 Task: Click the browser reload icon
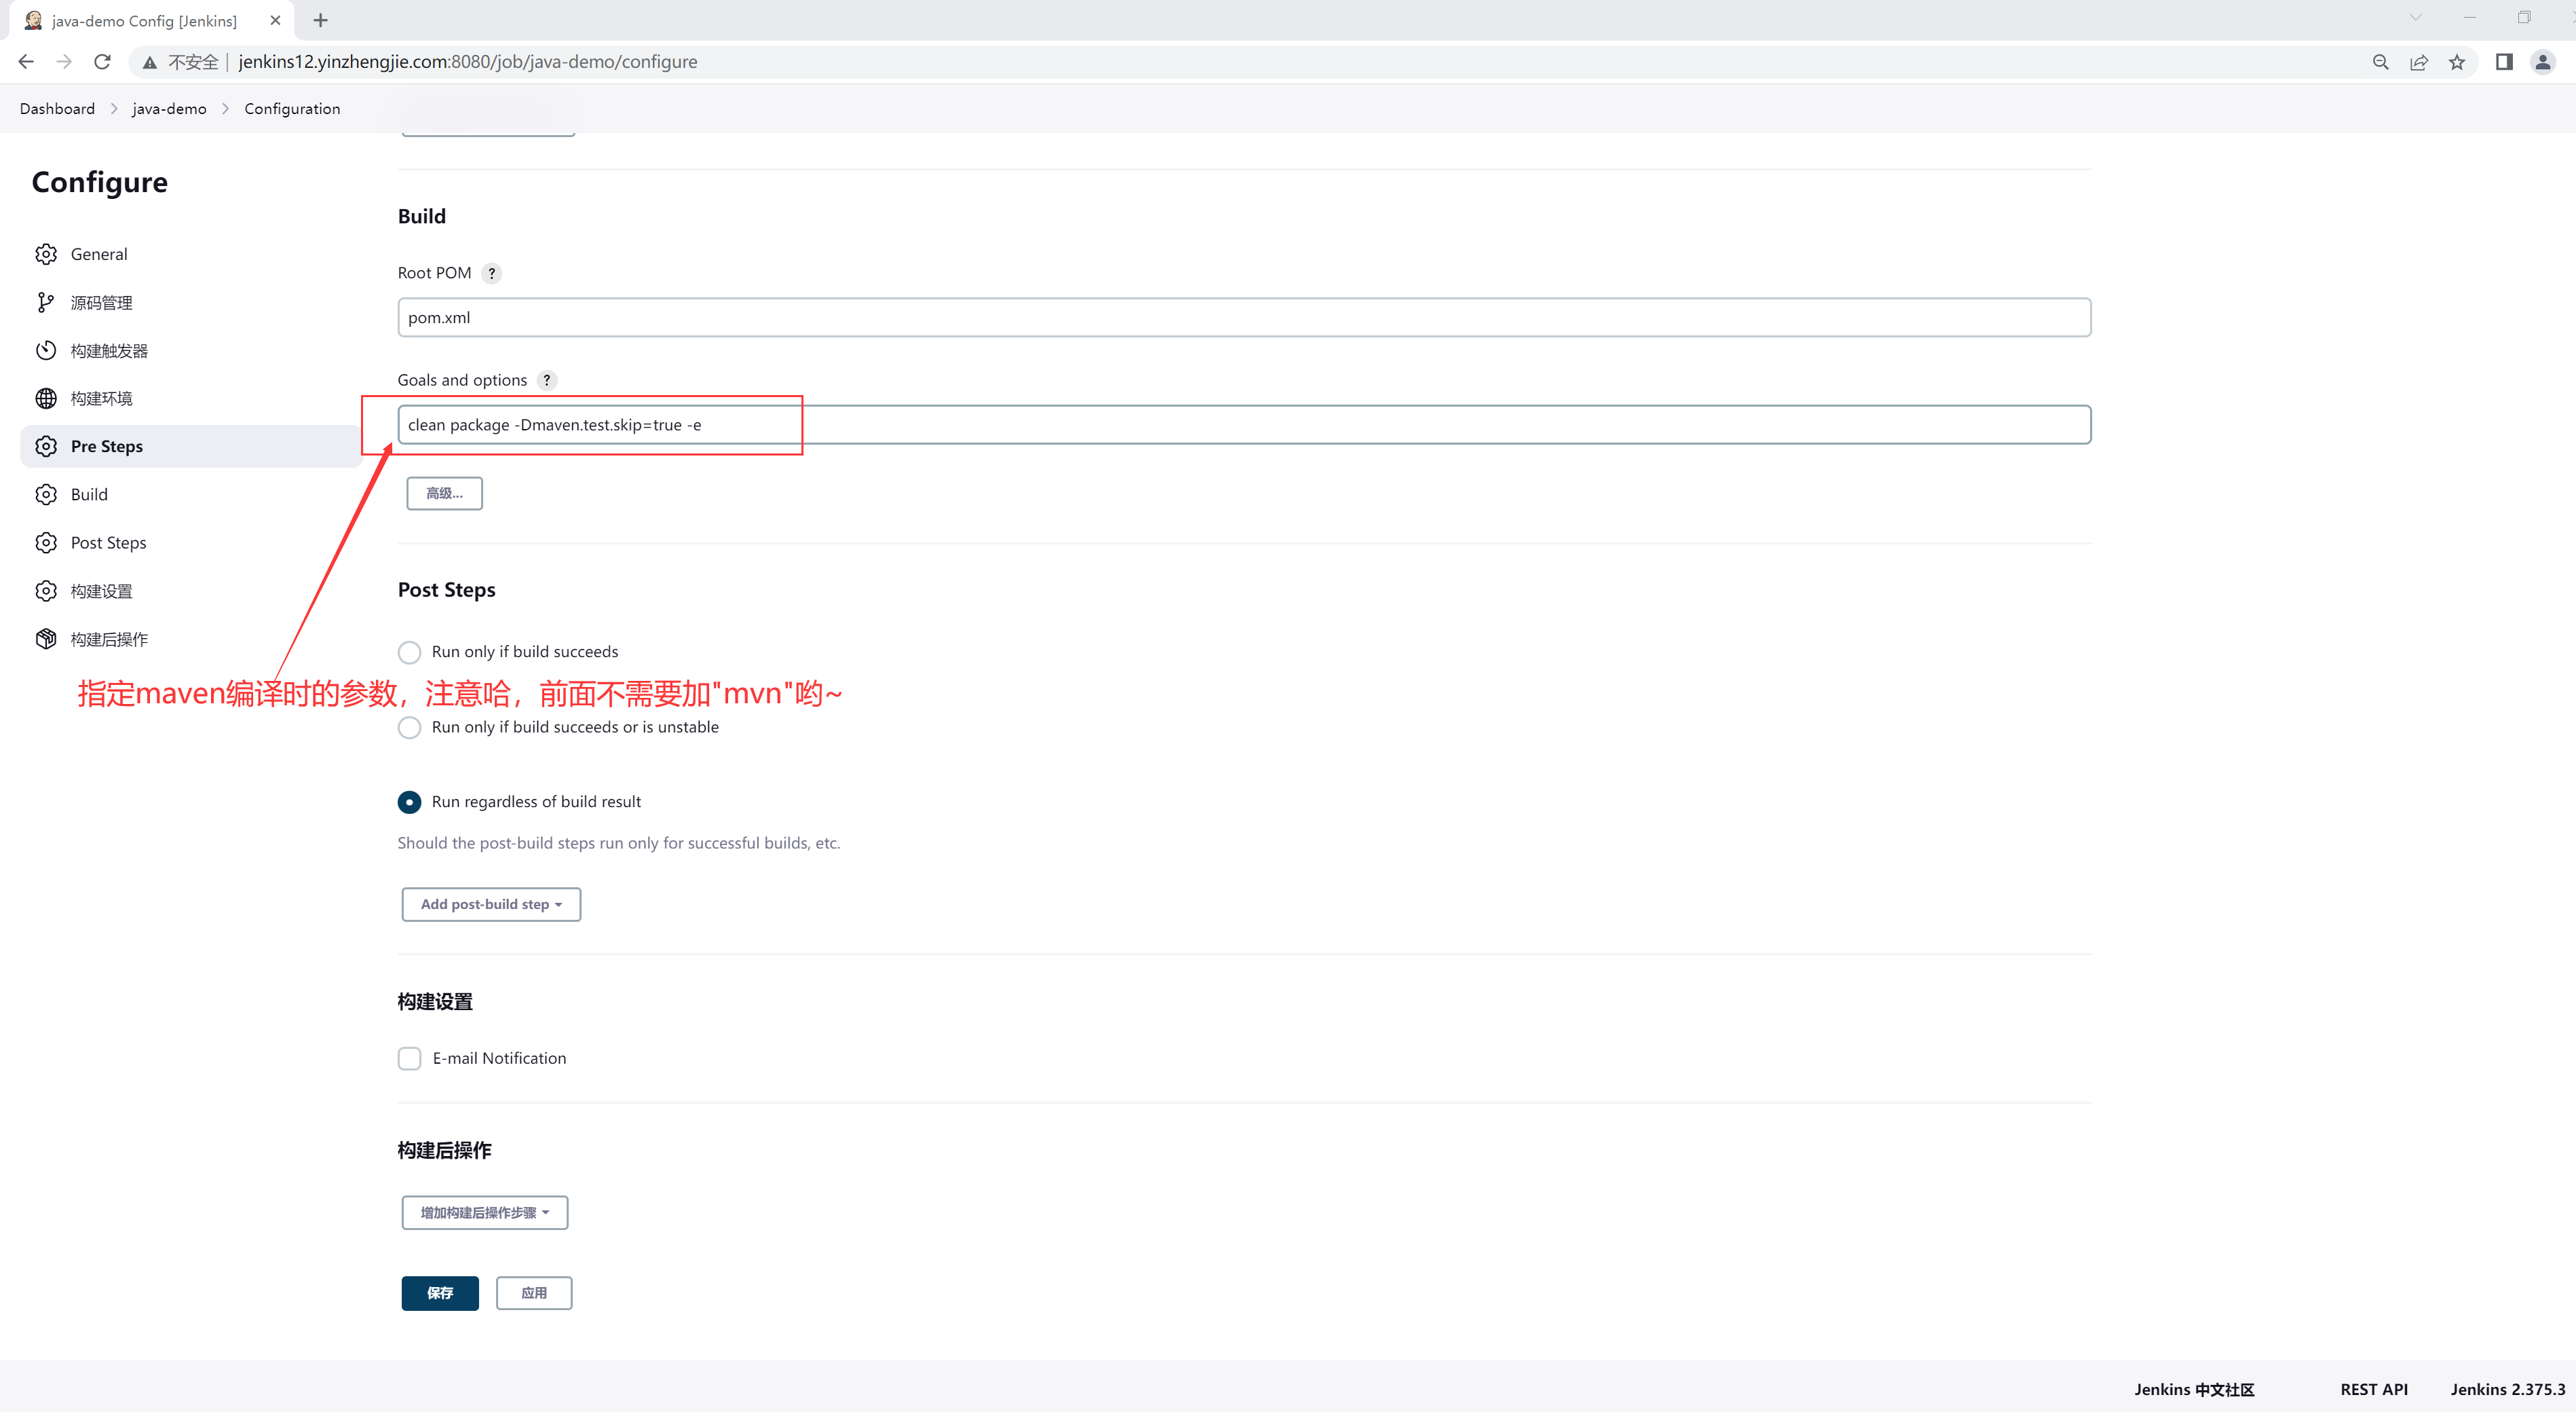click(102, 62)
